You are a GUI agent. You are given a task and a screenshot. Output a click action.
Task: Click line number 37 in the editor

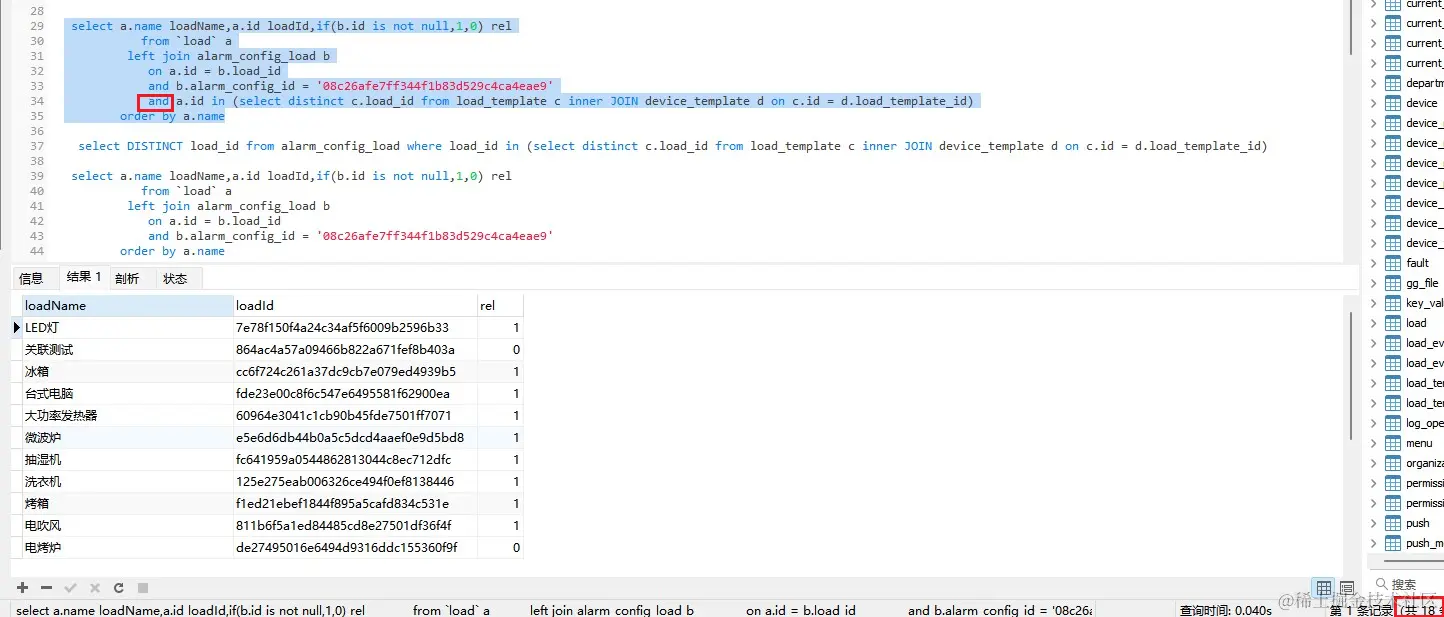(37, 146)
